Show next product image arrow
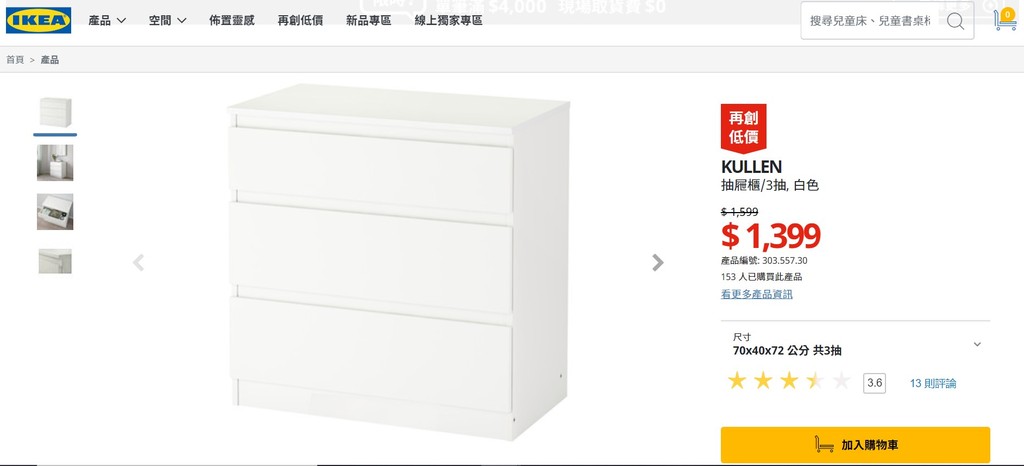 click(x=658, y=262)
